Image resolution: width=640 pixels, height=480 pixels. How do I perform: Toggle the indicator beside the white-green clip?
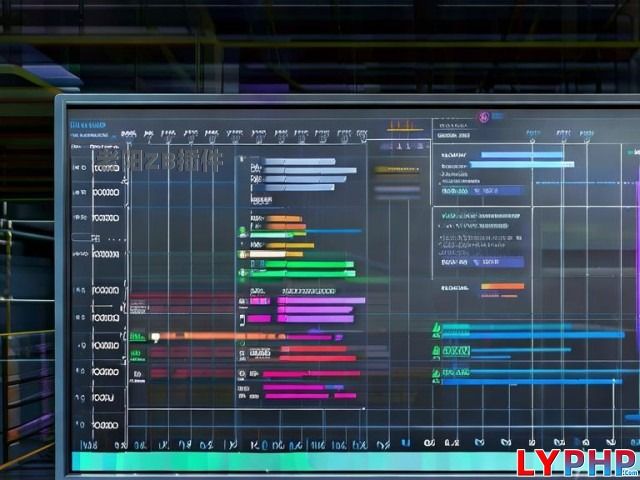242,254
